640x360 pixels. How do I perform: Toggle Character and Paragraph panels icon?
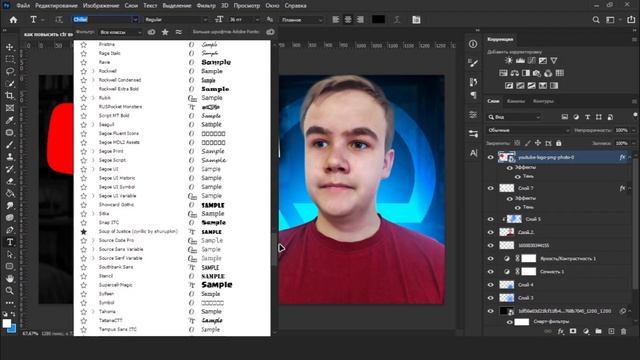(416, 20)
